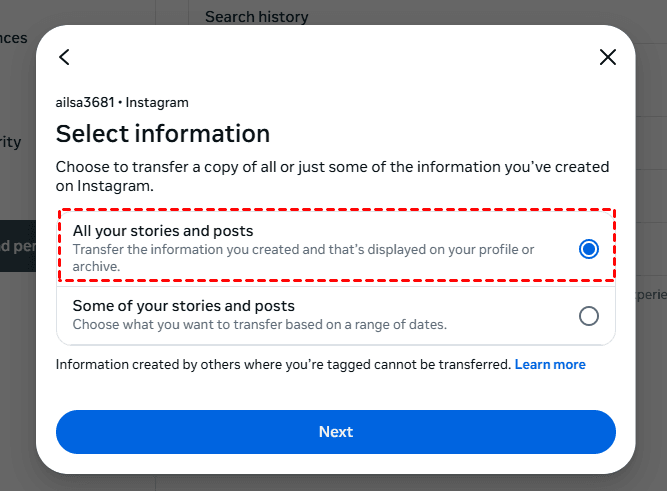Click Search history behind the dialog
667x491 pixels.
(257, 16)
